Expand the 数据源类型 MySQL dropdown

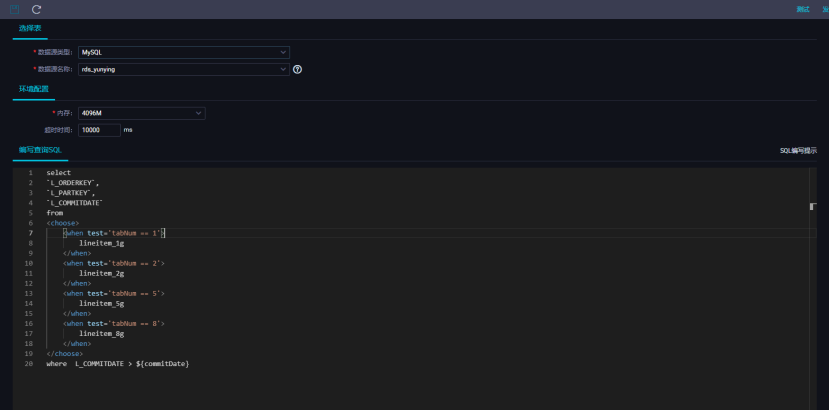tap(184, 52)
